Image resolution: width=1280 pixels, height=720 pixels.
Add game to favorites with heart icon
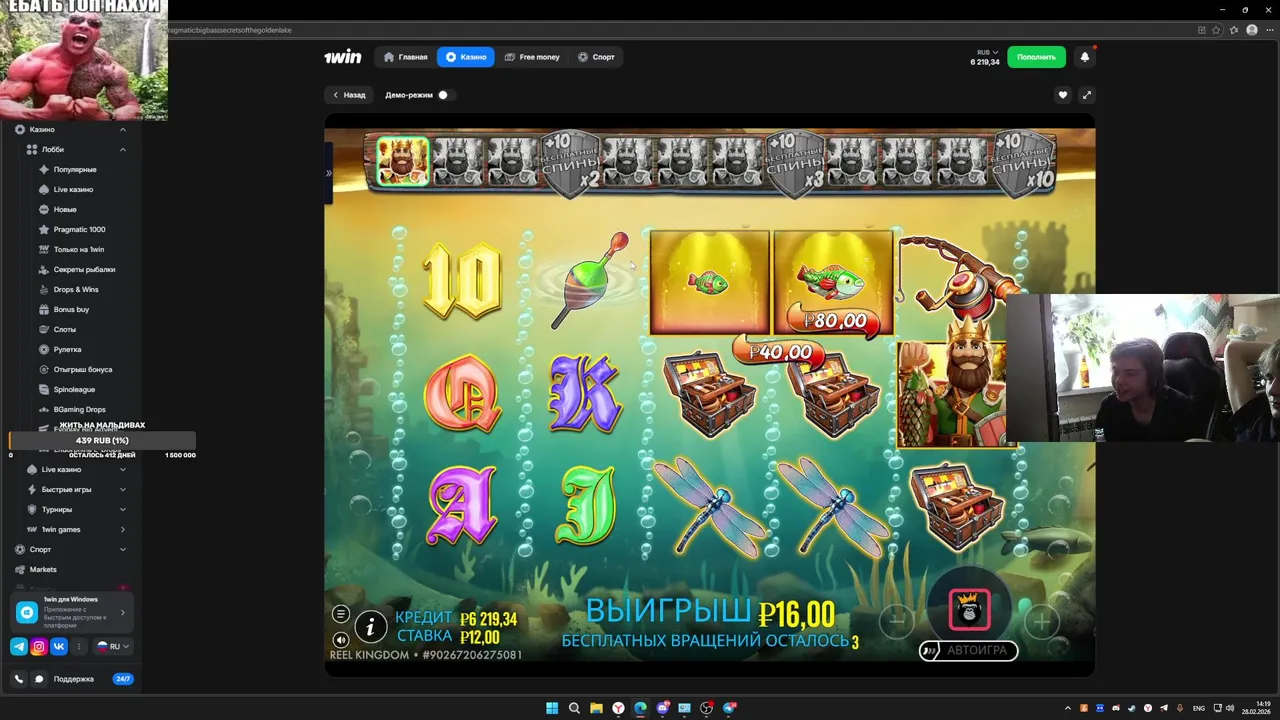coord(1063,95)
